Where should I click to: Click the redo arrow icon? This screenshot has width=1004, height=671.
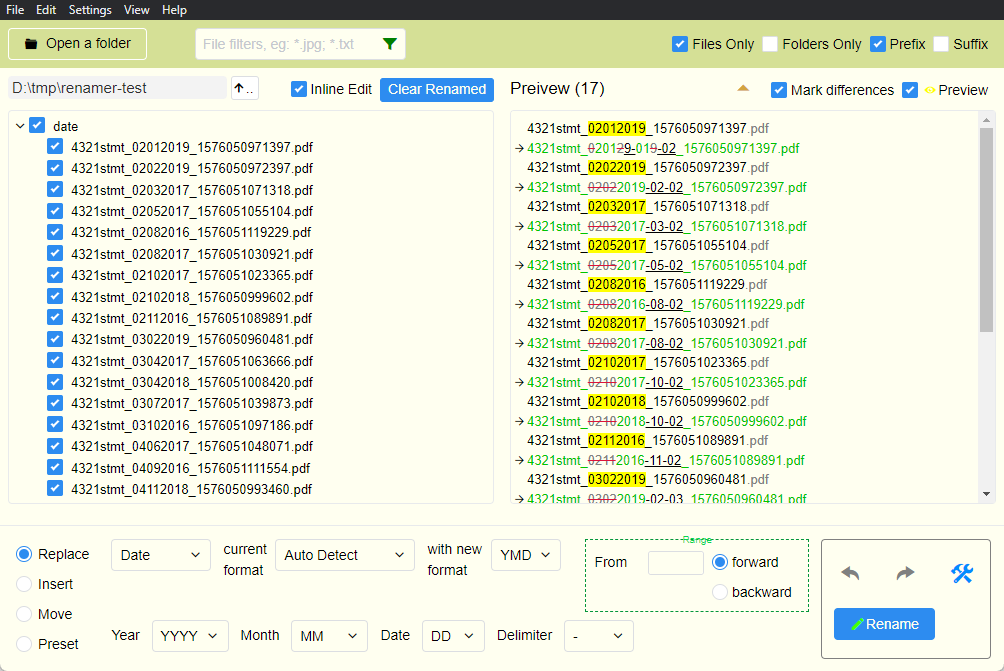pyautogui.click(x=905, y=573)
